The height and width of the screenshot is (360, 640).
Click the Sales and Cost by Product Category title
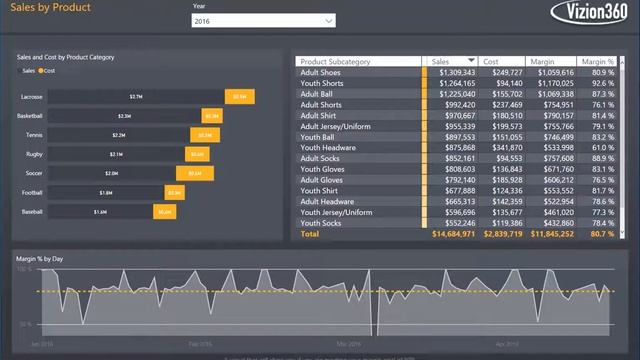66,57
